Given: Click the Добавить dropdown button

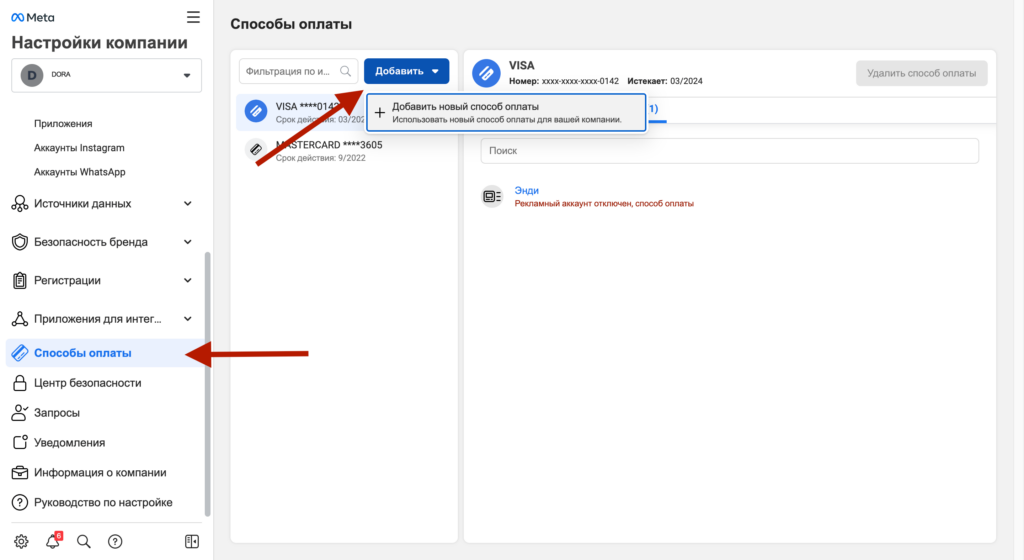Looking at the screenshot, I should coord(406,71).
